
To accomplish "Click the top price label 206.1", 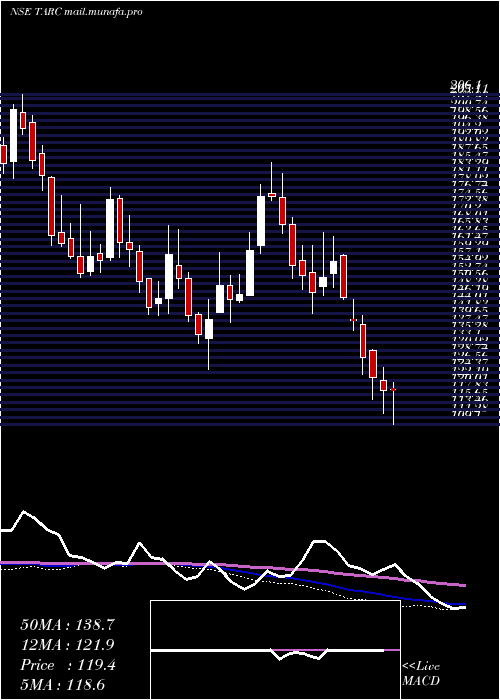I will click(x=466, y=83).
